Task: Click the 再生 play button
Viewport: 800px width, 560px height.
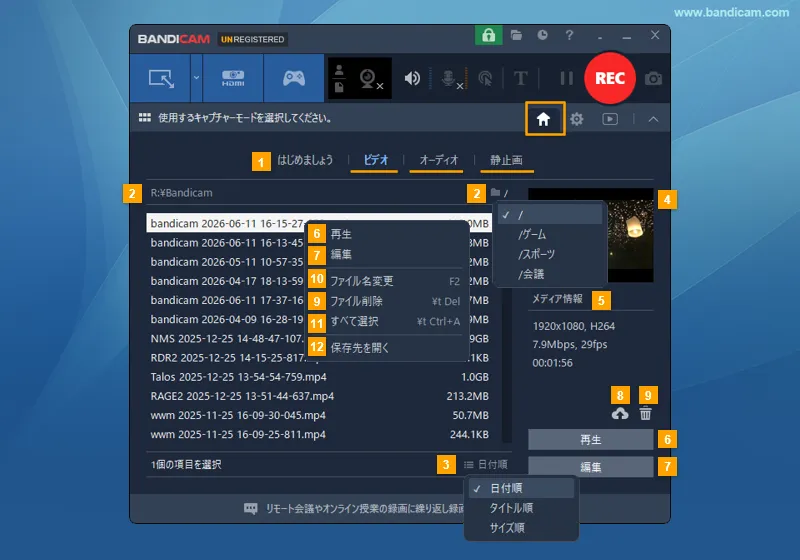Action: [x=591, y=440]
